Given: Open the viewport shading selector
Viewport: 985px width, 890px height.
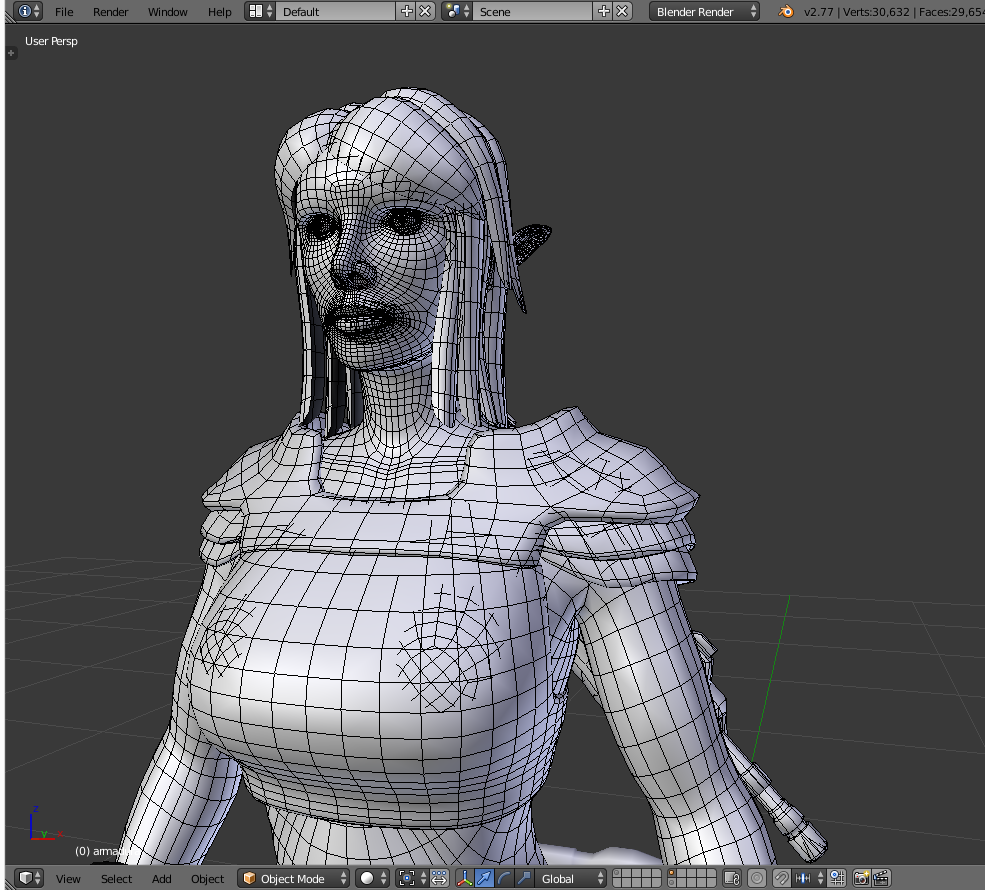Looking at the screenshot, I should [374, 878].
